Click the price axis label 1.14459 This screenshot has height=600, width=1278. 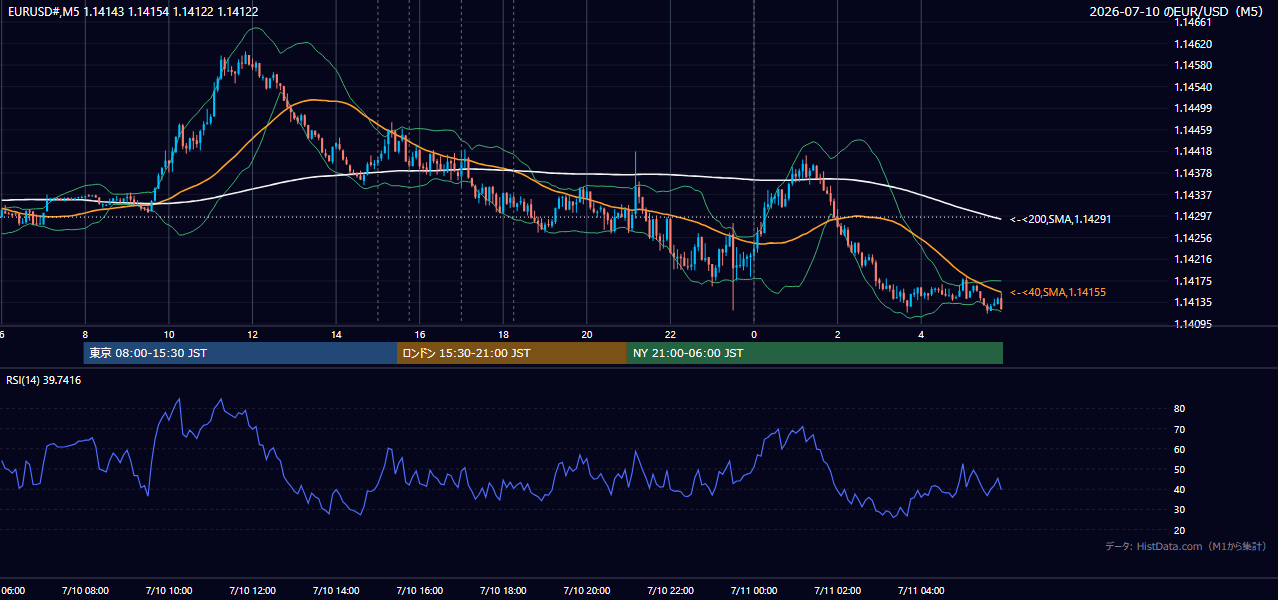[1192, 130]
